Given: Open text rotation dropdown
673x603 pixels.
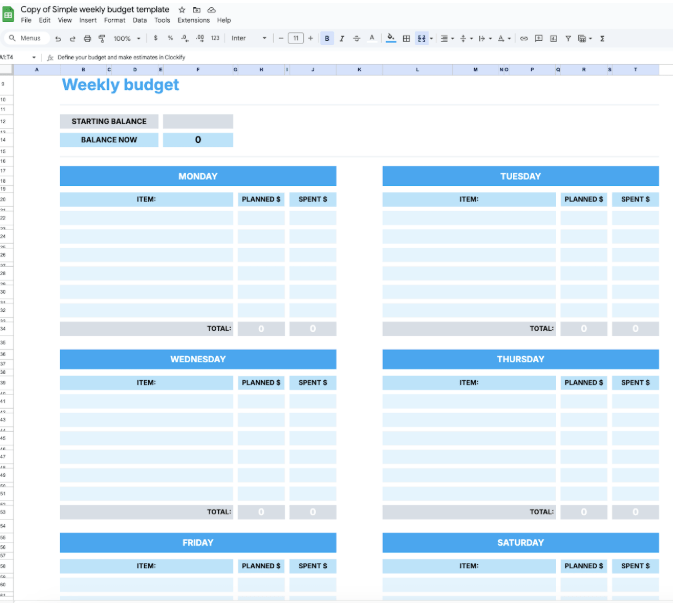Looking at the screenshot, I should 503,39.
